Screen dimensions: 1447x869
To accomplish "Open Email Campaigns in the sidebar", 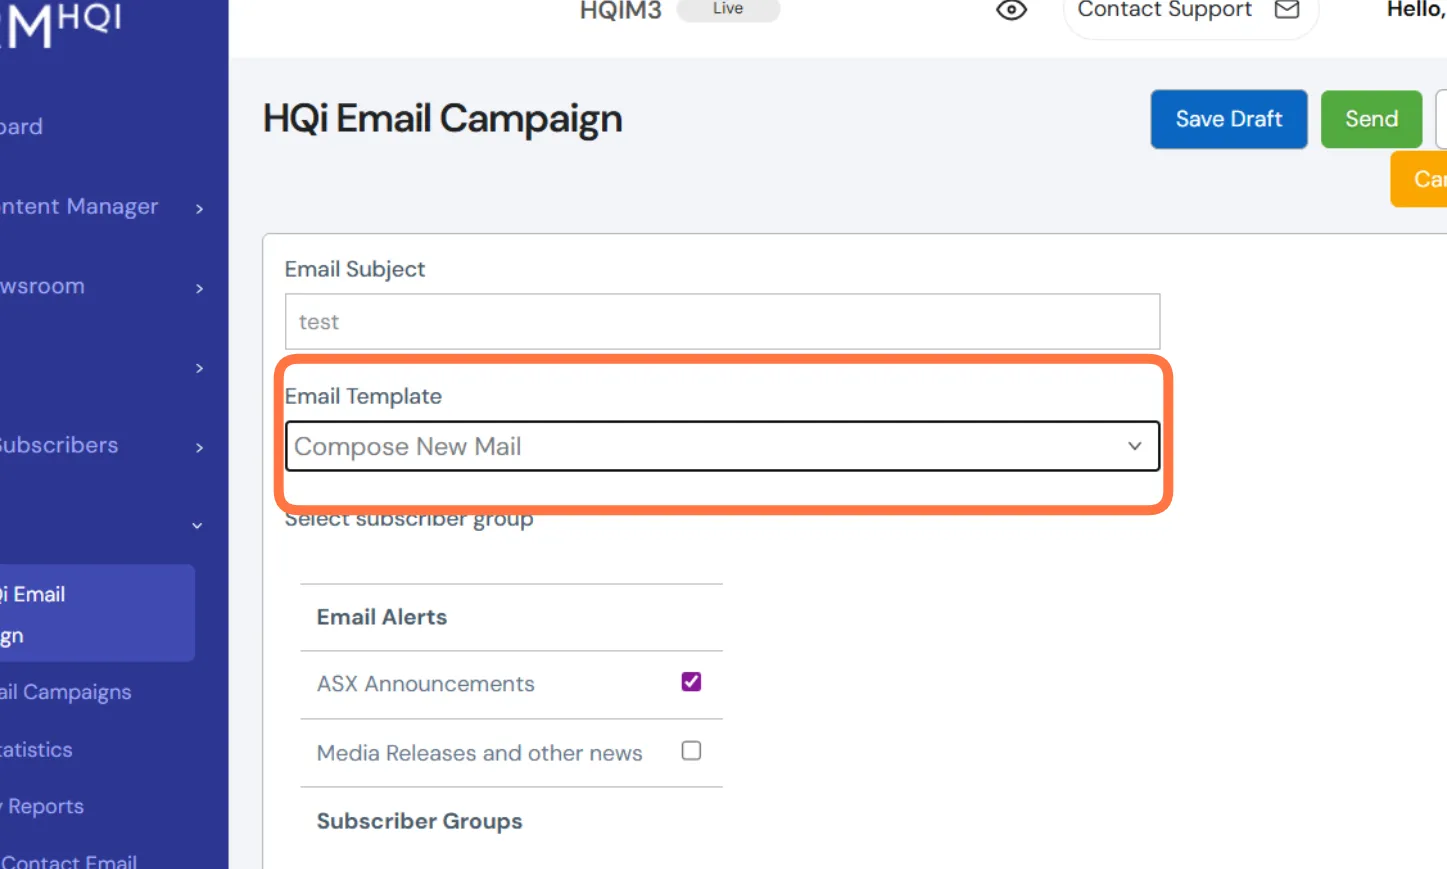I will click(x=66, y=692).
